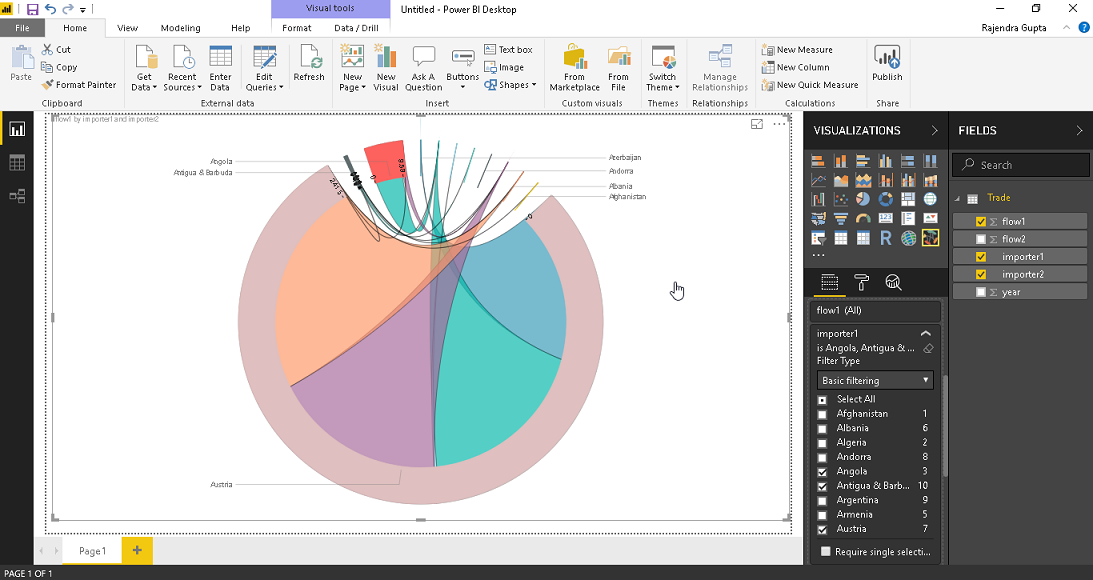This screenshot has width=1093, height=580.
Task: Open the Shapes dropdown
Action: click(511, 85)
